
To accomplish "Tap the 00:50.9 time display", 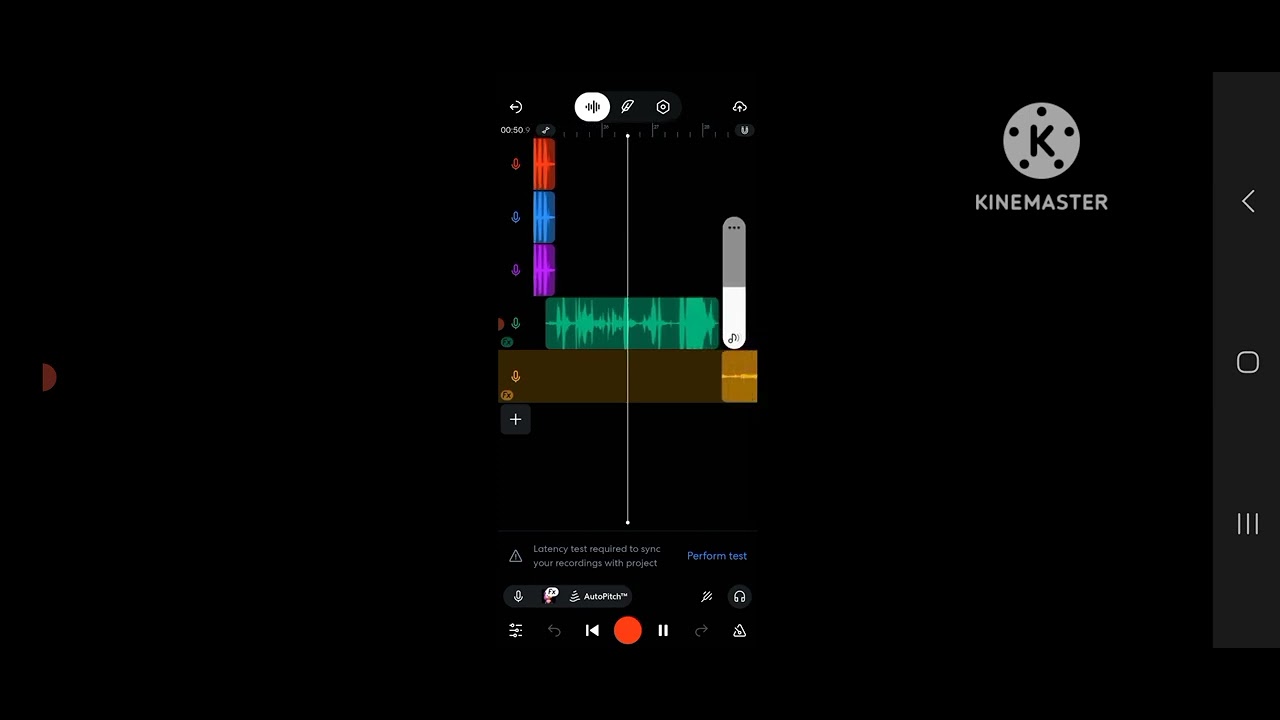I will (x=515, y=130).
